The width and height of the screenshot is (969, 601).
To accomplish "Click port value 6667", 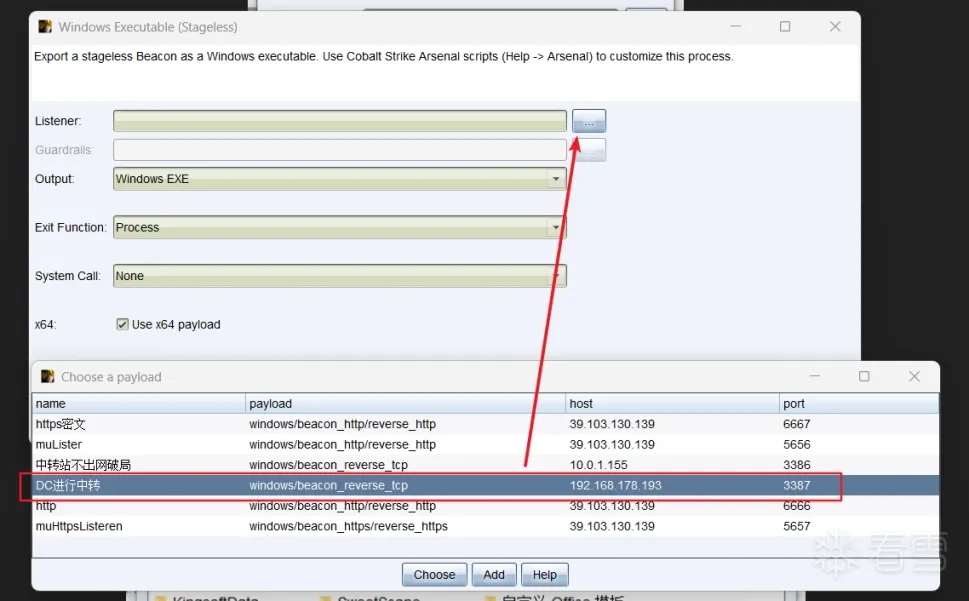I will [x=797, y=424].
